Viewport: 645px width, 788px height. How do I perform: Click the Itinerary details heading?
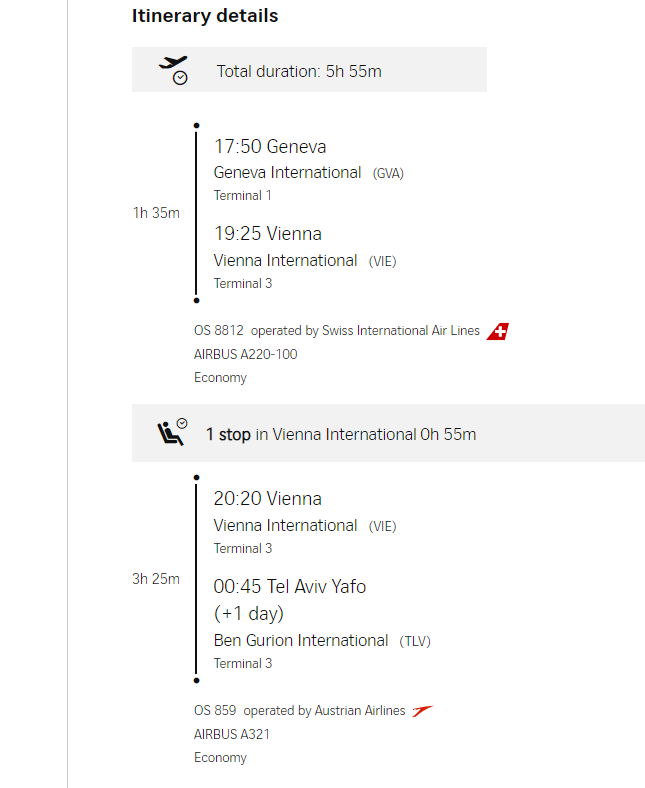[205, 16]
